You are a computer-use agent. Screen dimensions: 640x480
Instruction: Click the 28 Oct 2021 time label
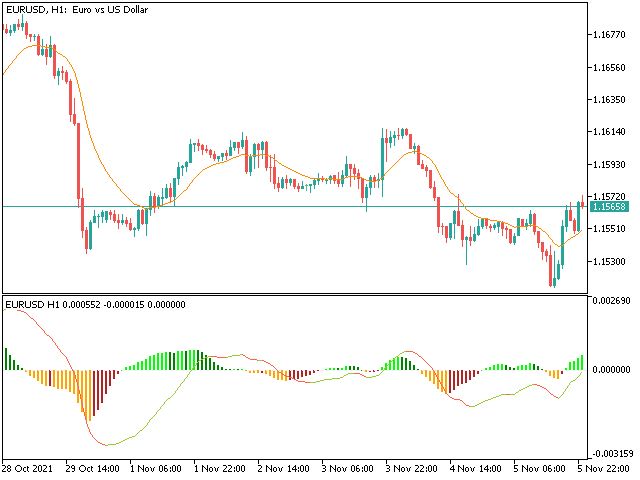coord(27,468)
